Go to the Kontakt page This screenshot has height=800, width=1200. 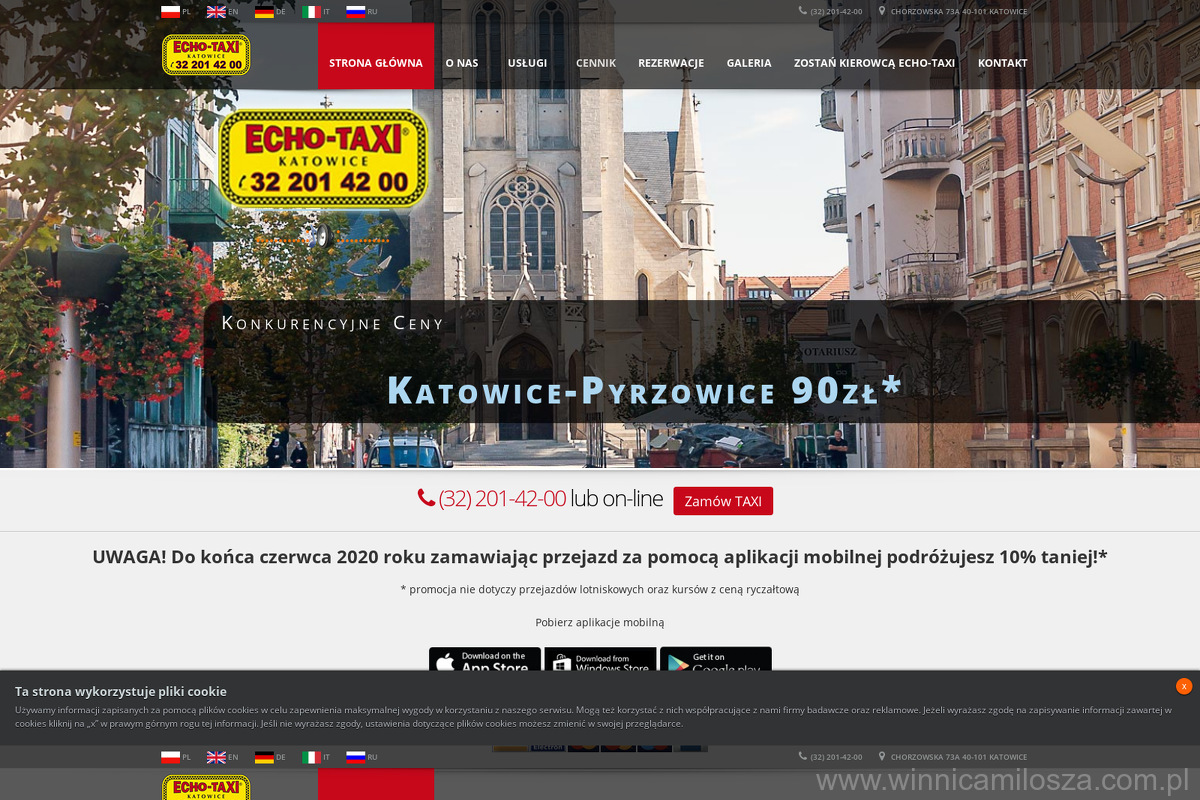click(x=1002, y=63)
